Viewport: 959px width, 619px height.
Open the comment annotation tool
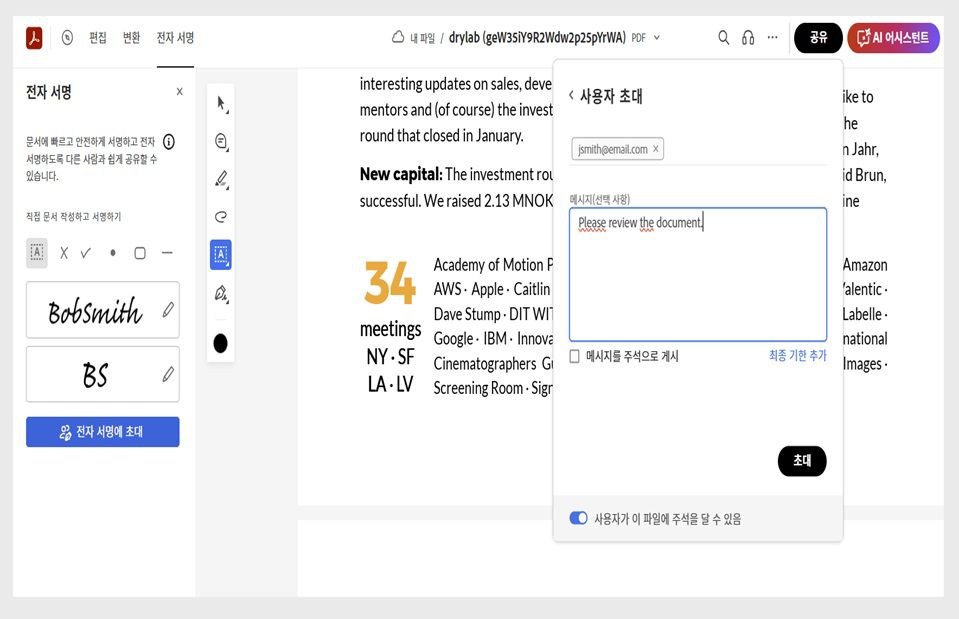click(x=222, y=141)
